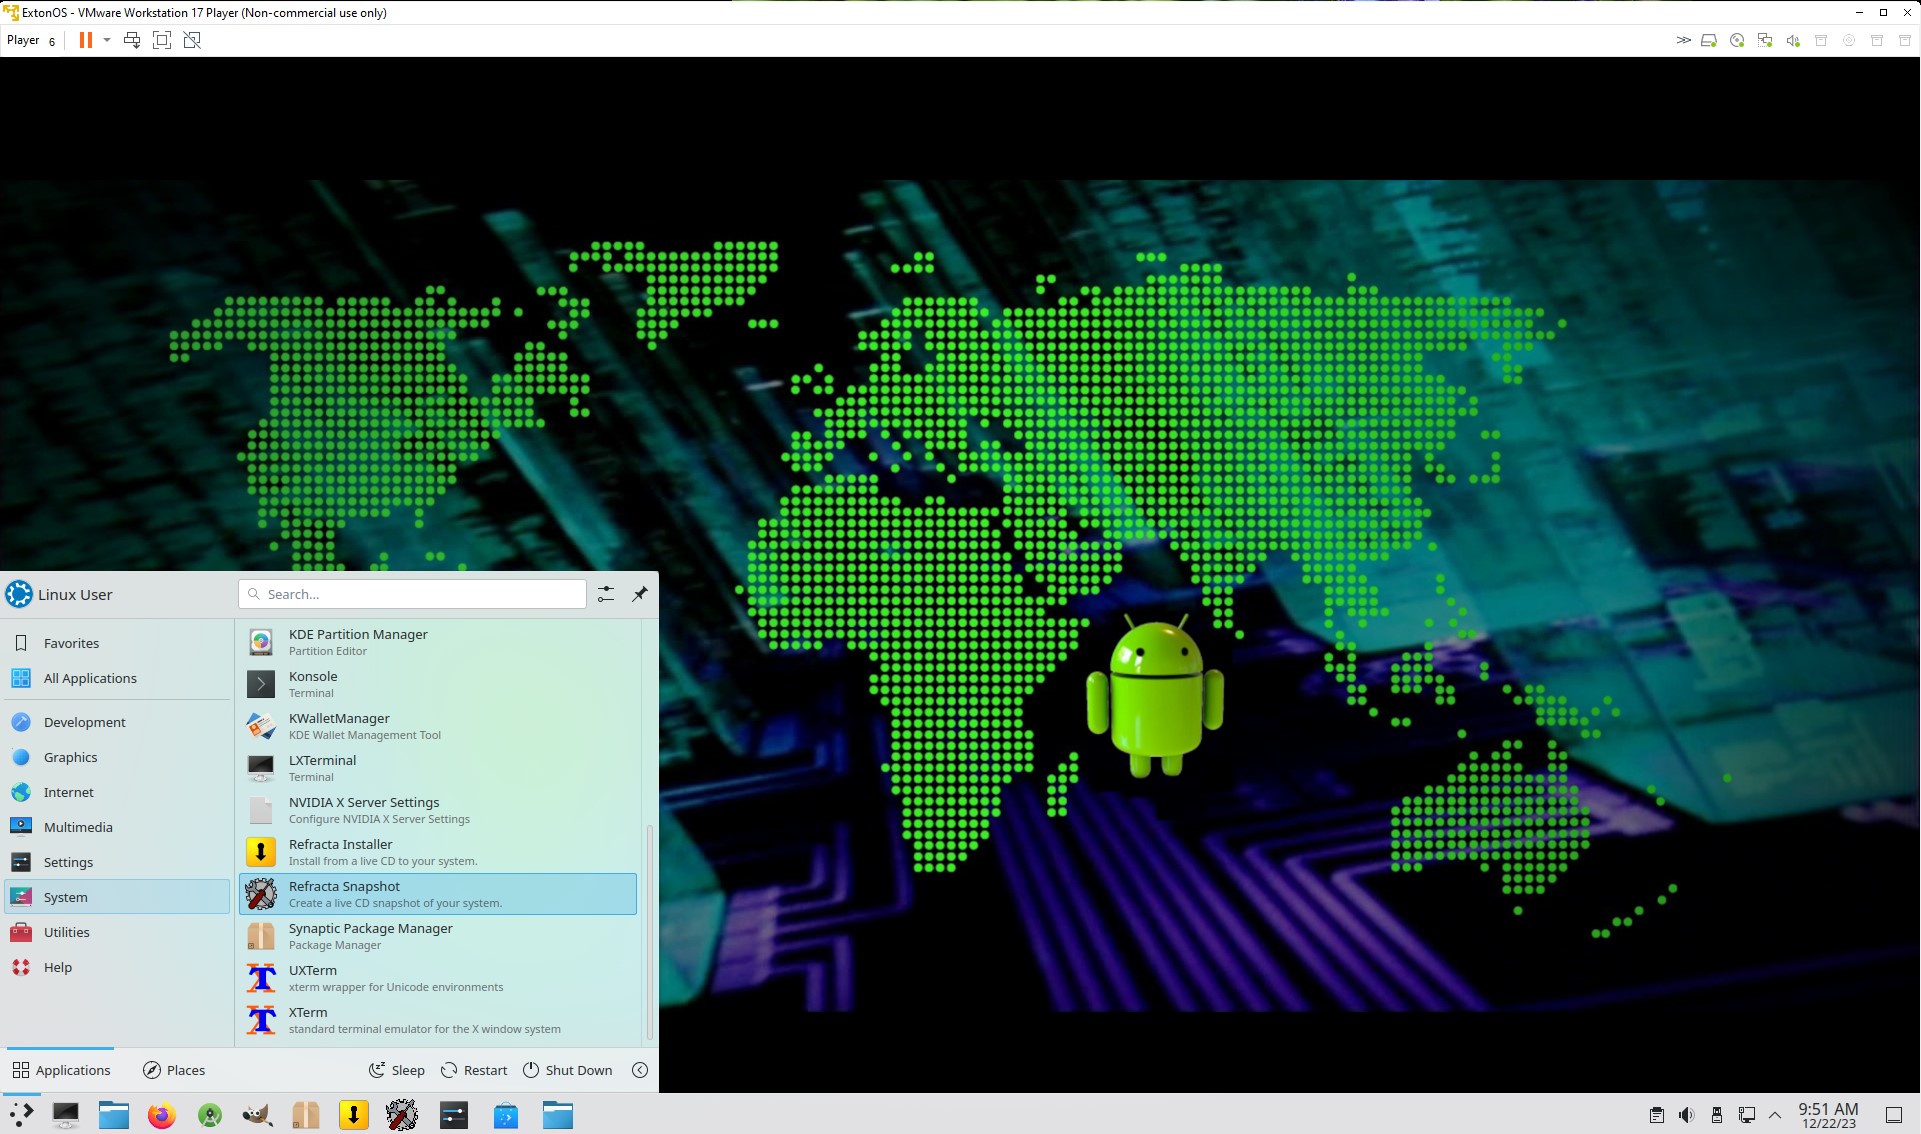Click the Sleep button
Viewport: 1921px width, 1134px height.
click(397, 1070)
